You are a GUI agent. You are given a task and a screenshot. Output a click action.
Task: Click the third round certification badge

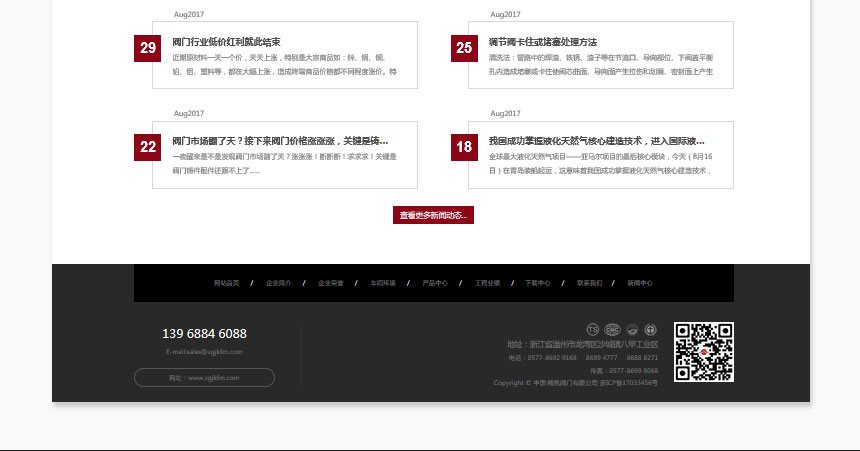click(632, 330)
